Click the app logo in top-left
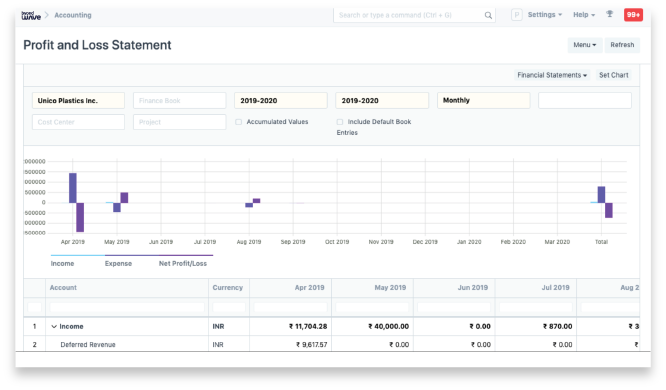 tap(31, 15)
